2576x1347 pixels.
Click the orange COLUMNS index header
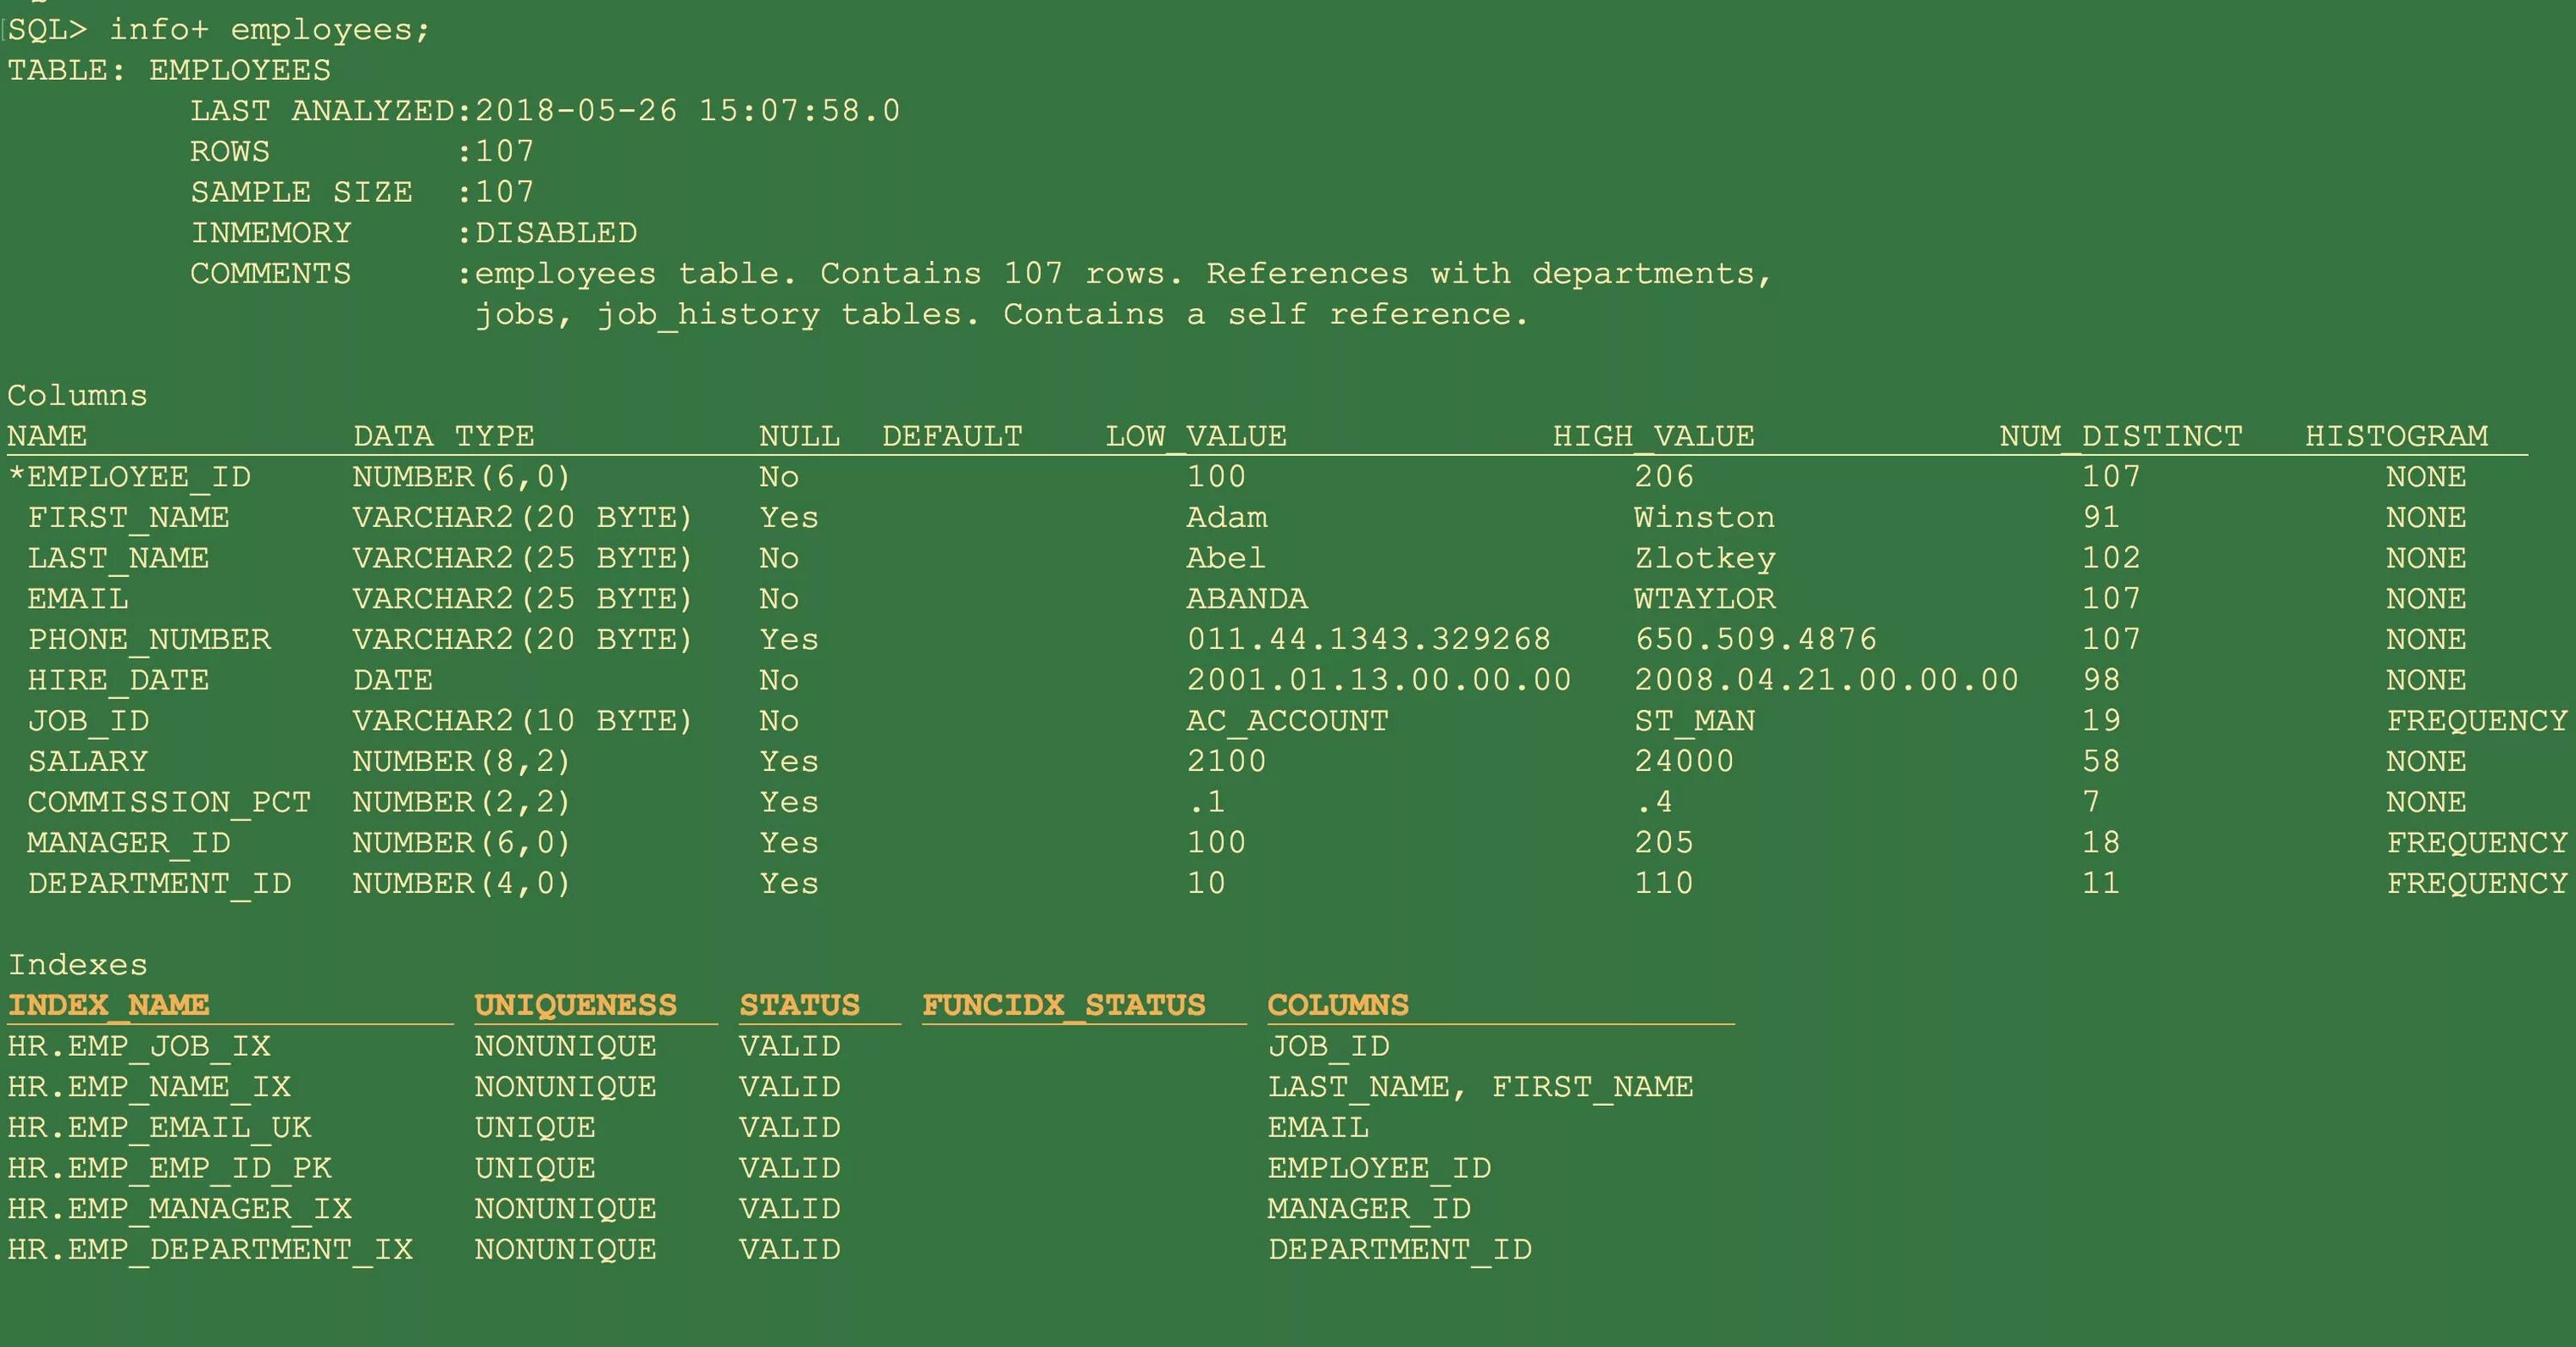[1337, 1005]
